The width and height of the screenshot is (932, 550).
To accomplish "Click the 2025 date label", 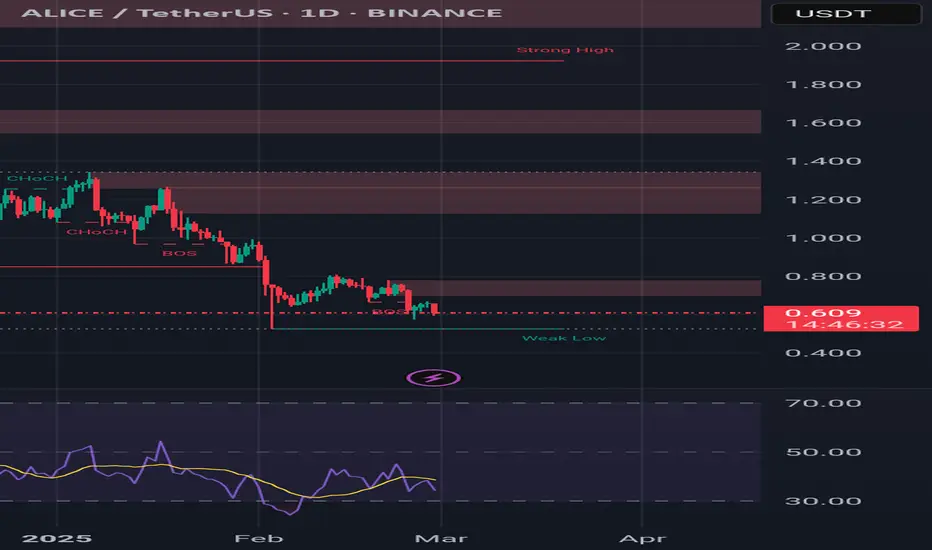I will (x=56, y=539).
